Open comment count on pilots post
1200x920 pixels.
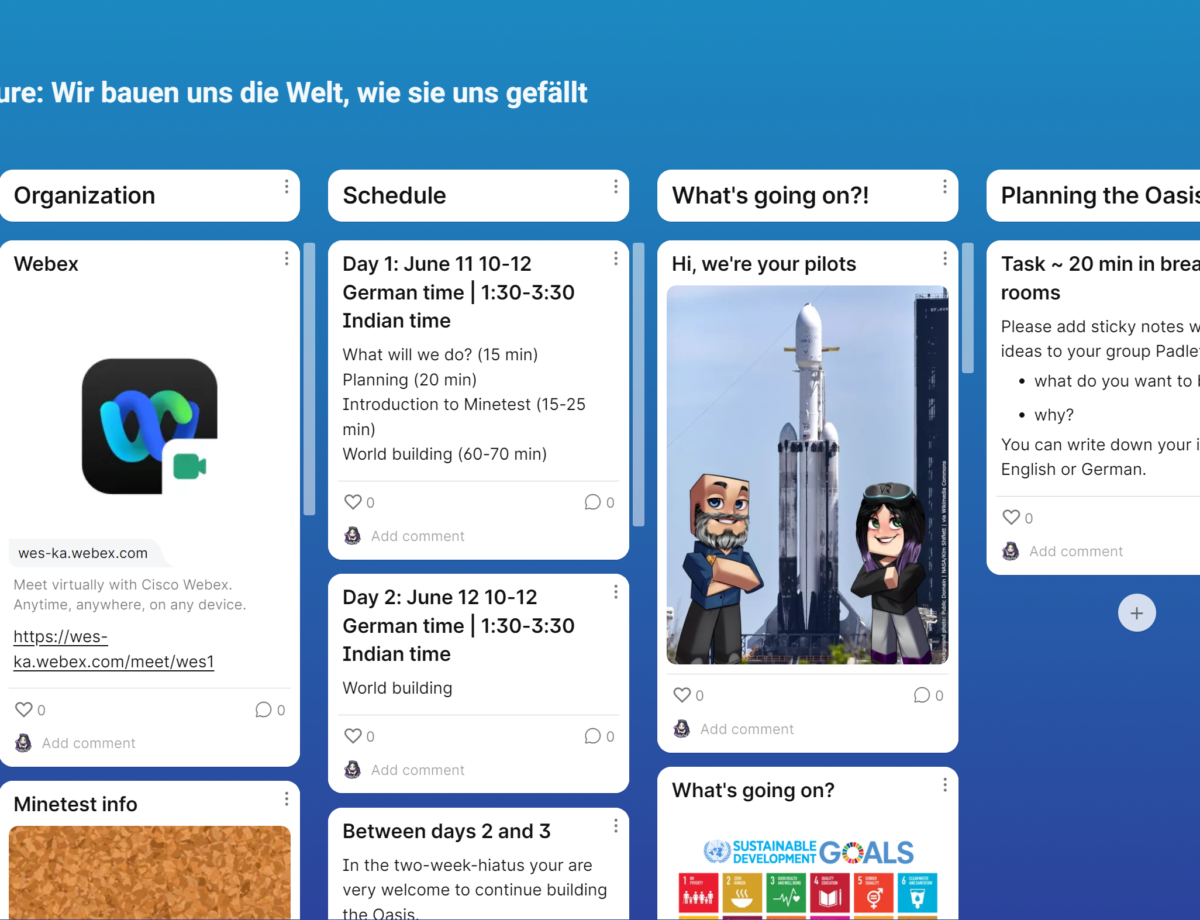pos(922,695)
